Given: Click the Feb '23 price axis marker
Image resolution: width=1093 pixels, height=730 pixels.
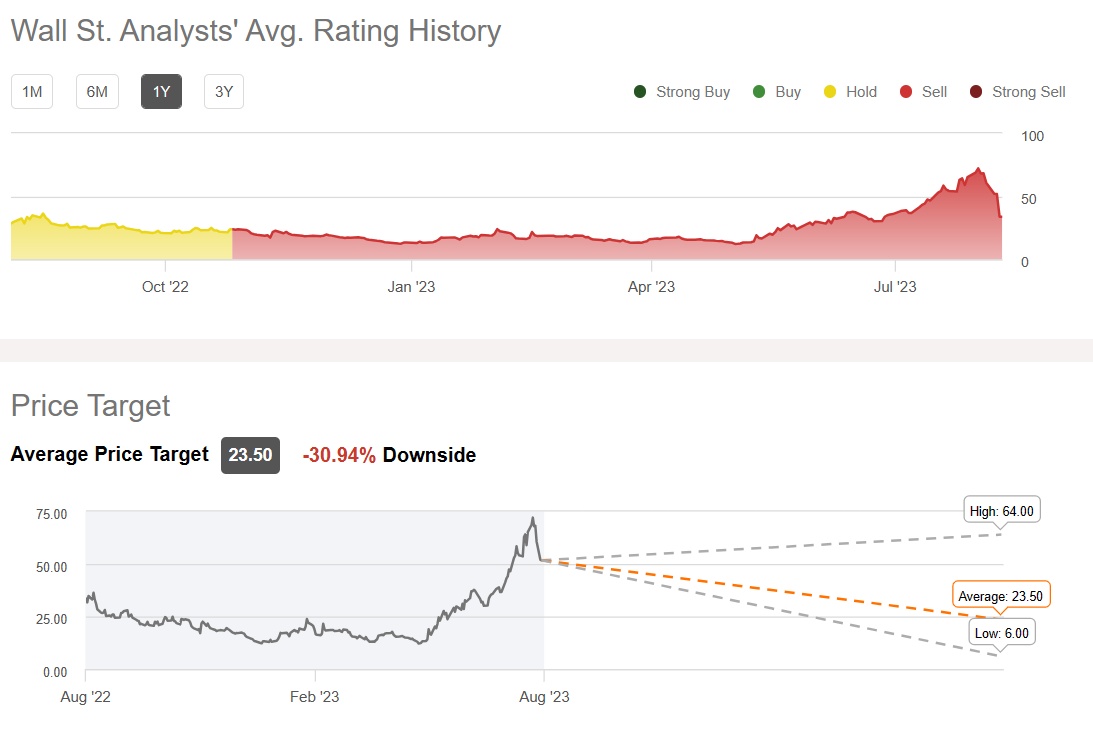Looking at the screenshot, I should tap(315, 697).
